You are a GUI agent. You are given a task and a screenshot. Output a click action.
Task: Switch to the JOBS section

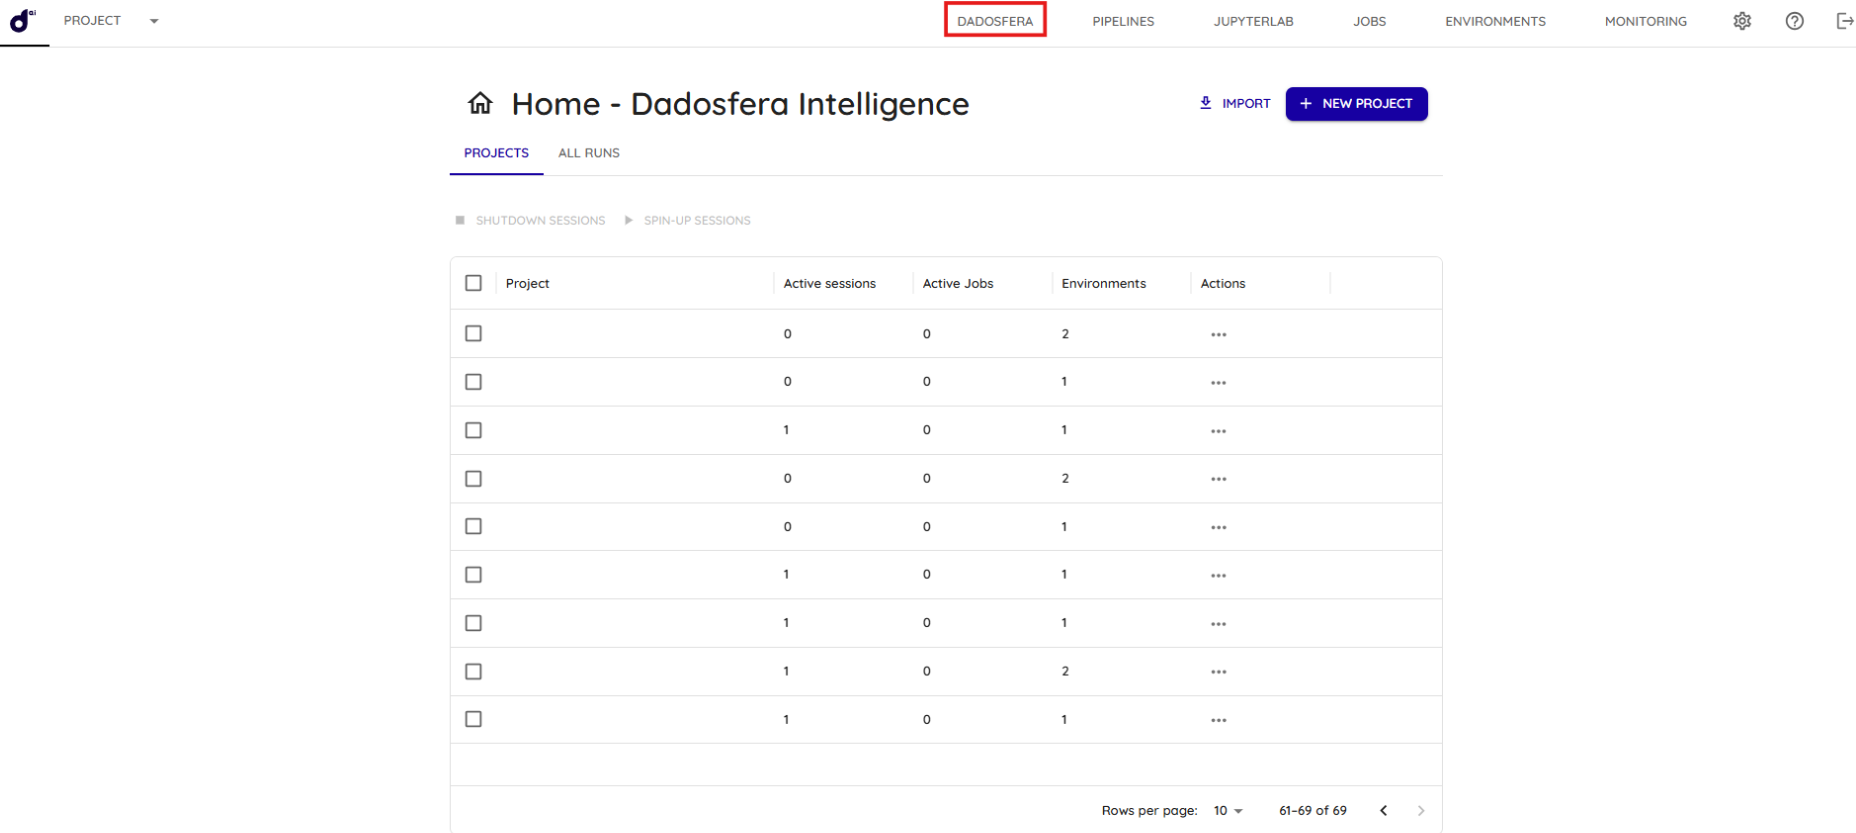pyautogui.click(x=1369, y=21)
